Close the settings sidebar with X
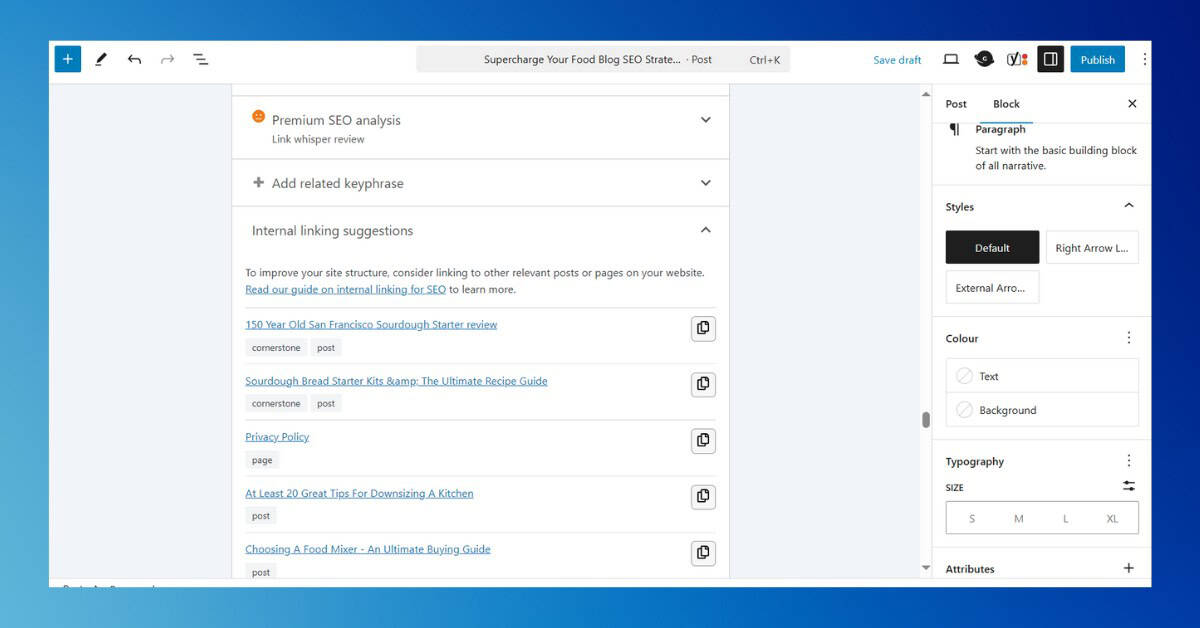1200x628 pixels. coord(1132,103)
